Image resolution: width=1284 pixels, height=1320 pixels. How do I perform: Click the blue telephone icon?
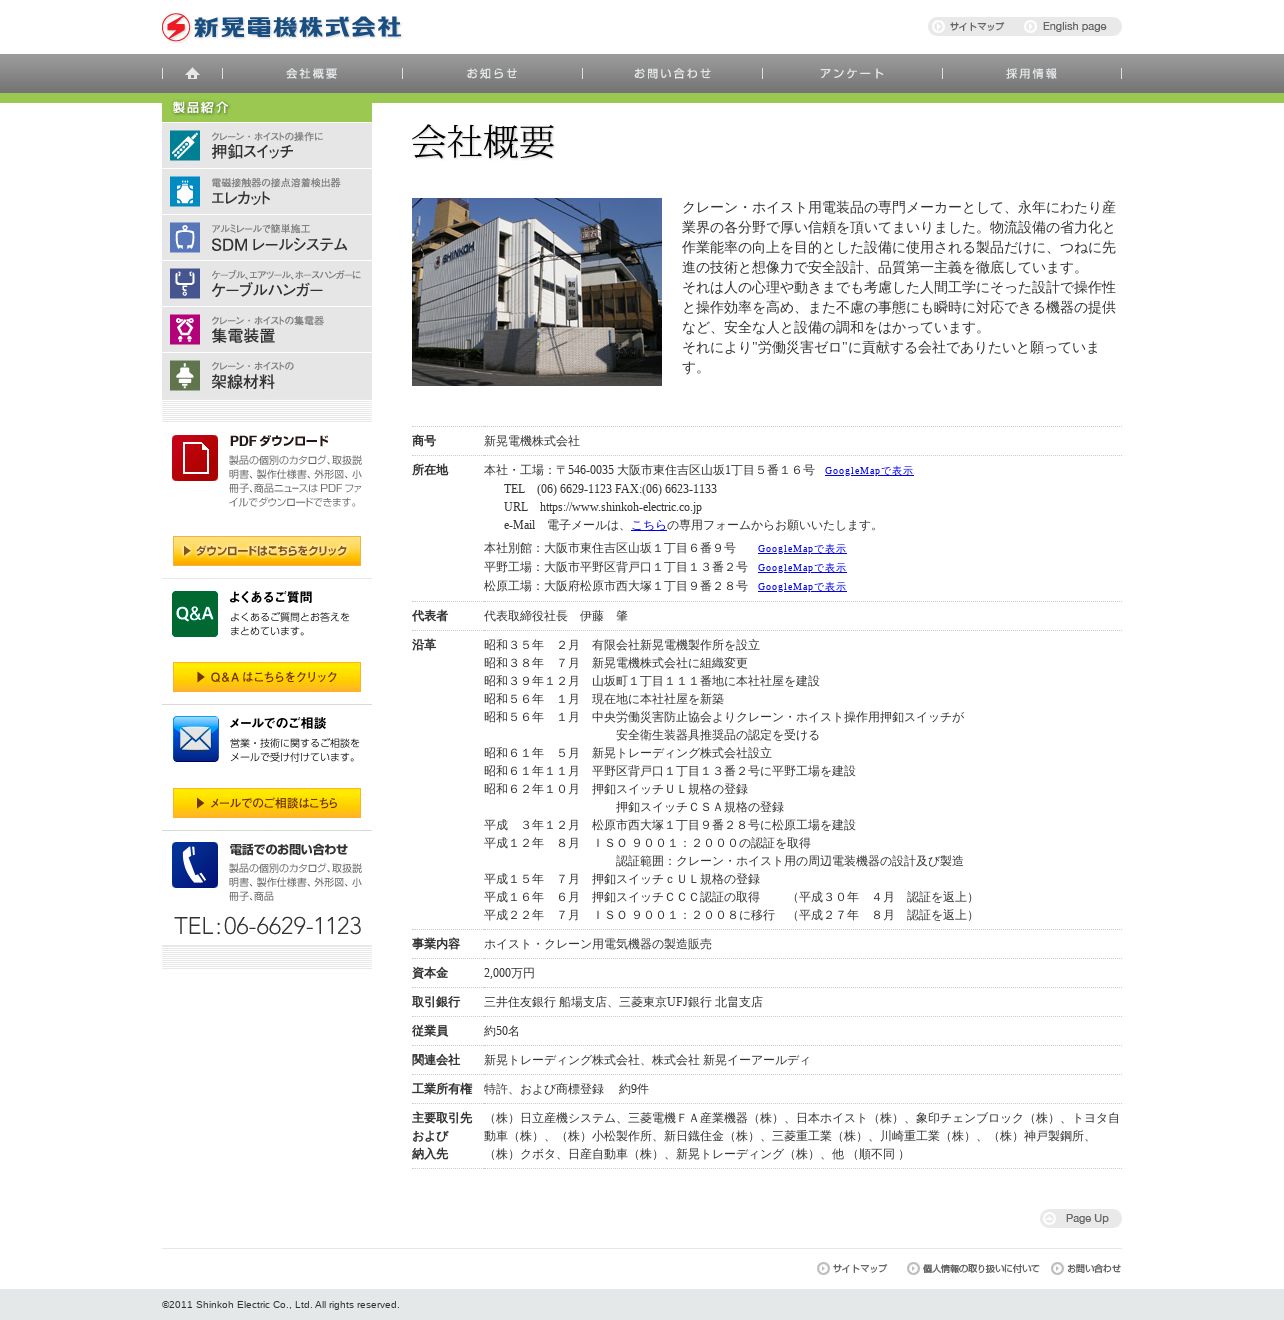click(195, 865)
